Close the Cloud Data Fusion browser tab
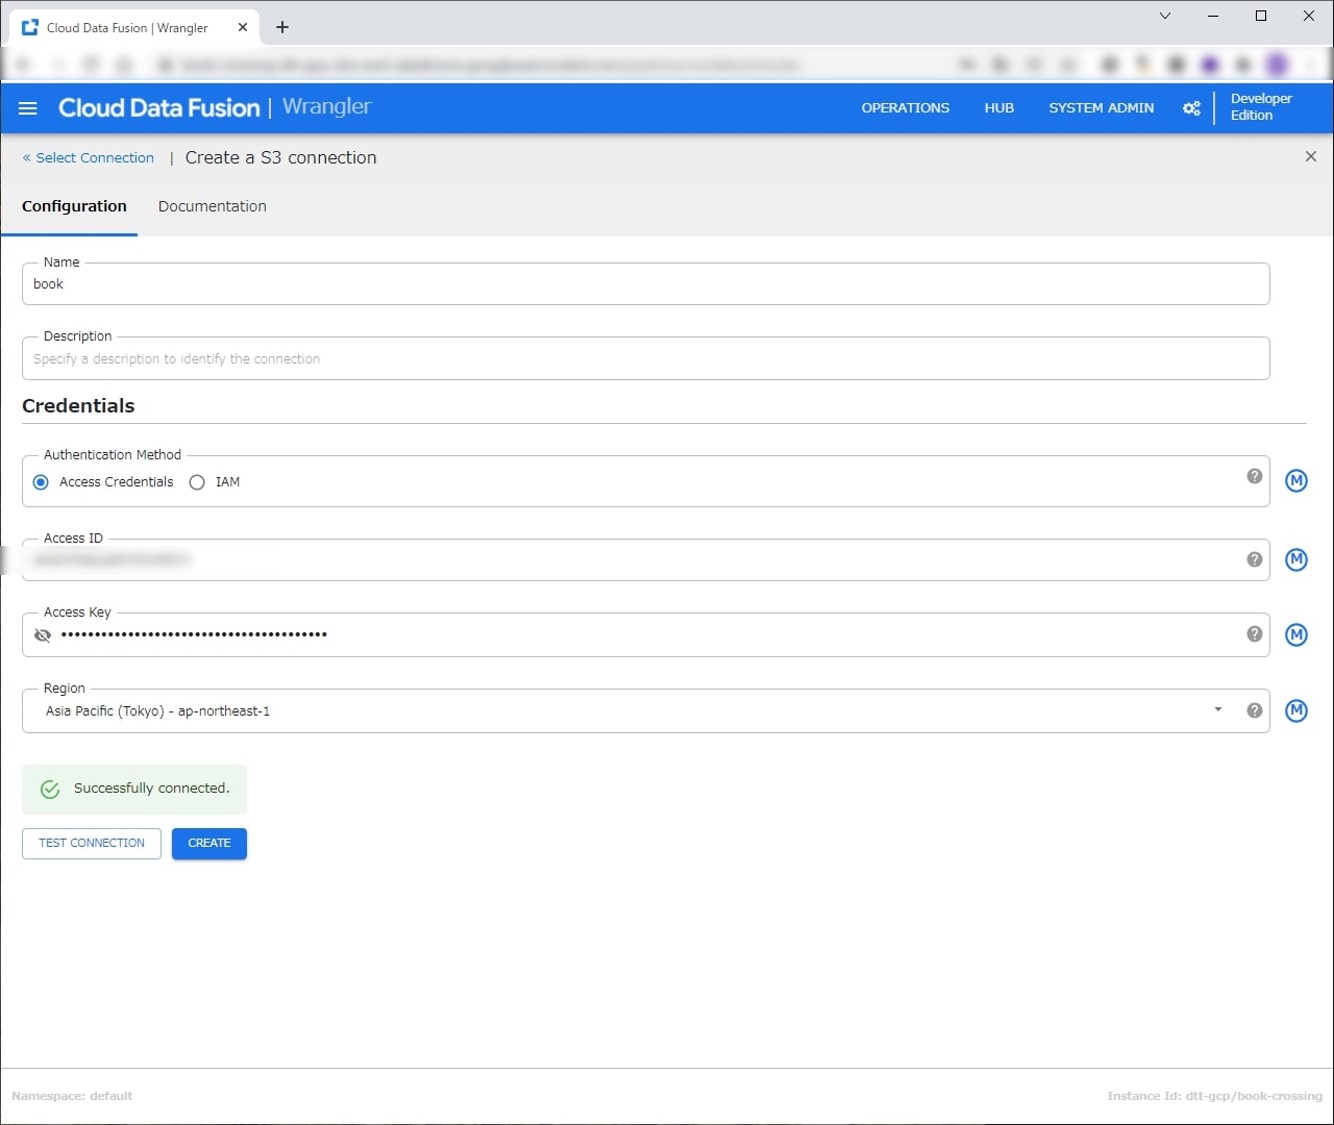This screenshot has height=1125, width=1334. click(x=242, y=27)
